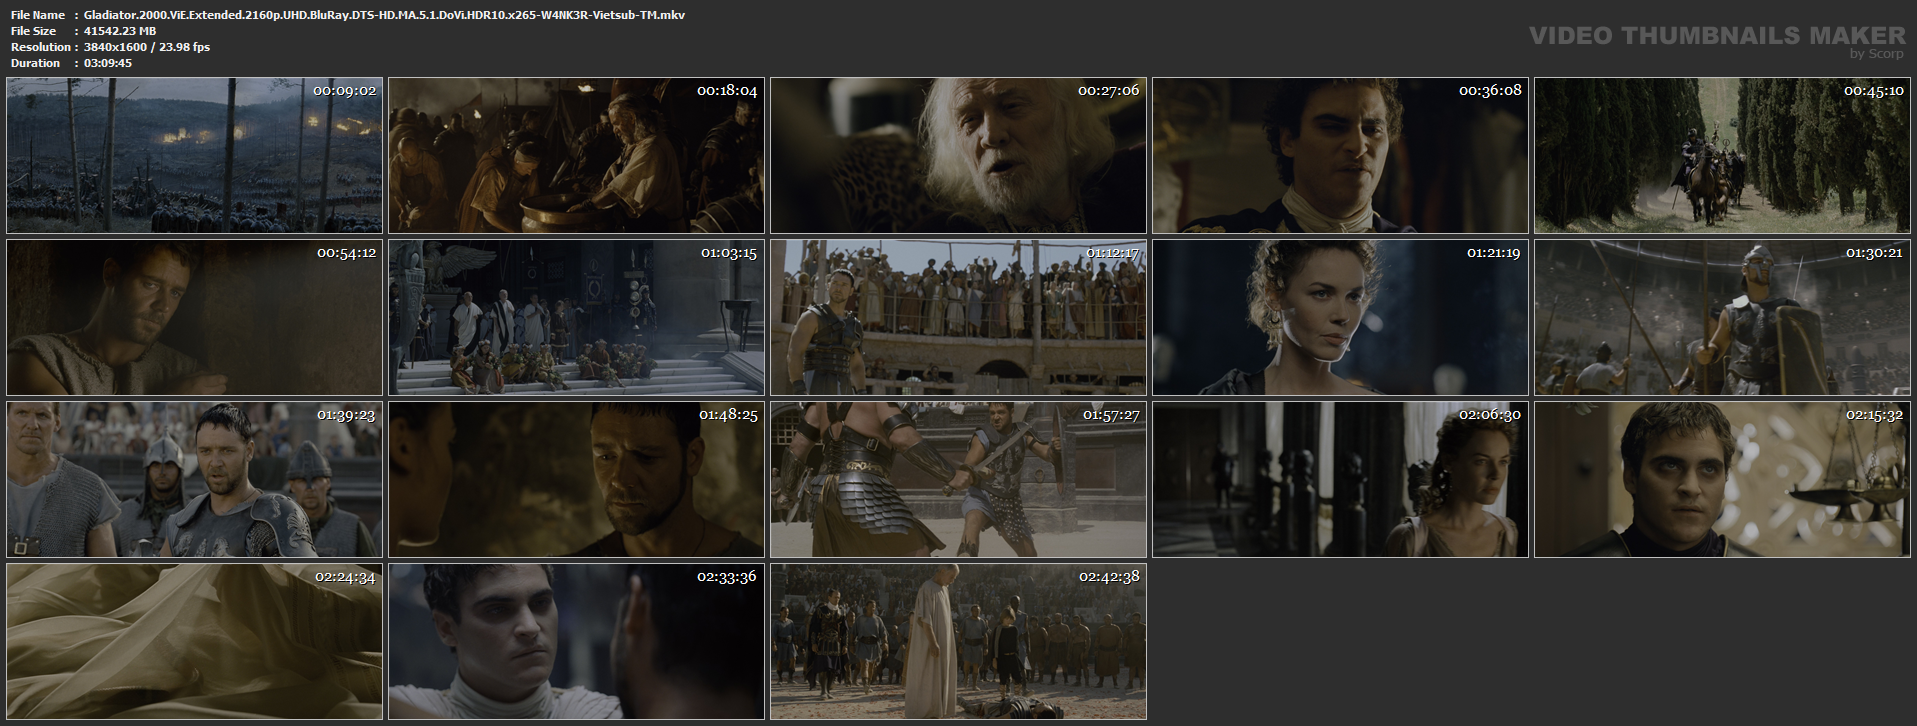Image resolution: width=1917 pixels, height=726 pixels.
Task: Click the thumbnail stamped 01:21:19
Action: click(x=1341, y=317)
